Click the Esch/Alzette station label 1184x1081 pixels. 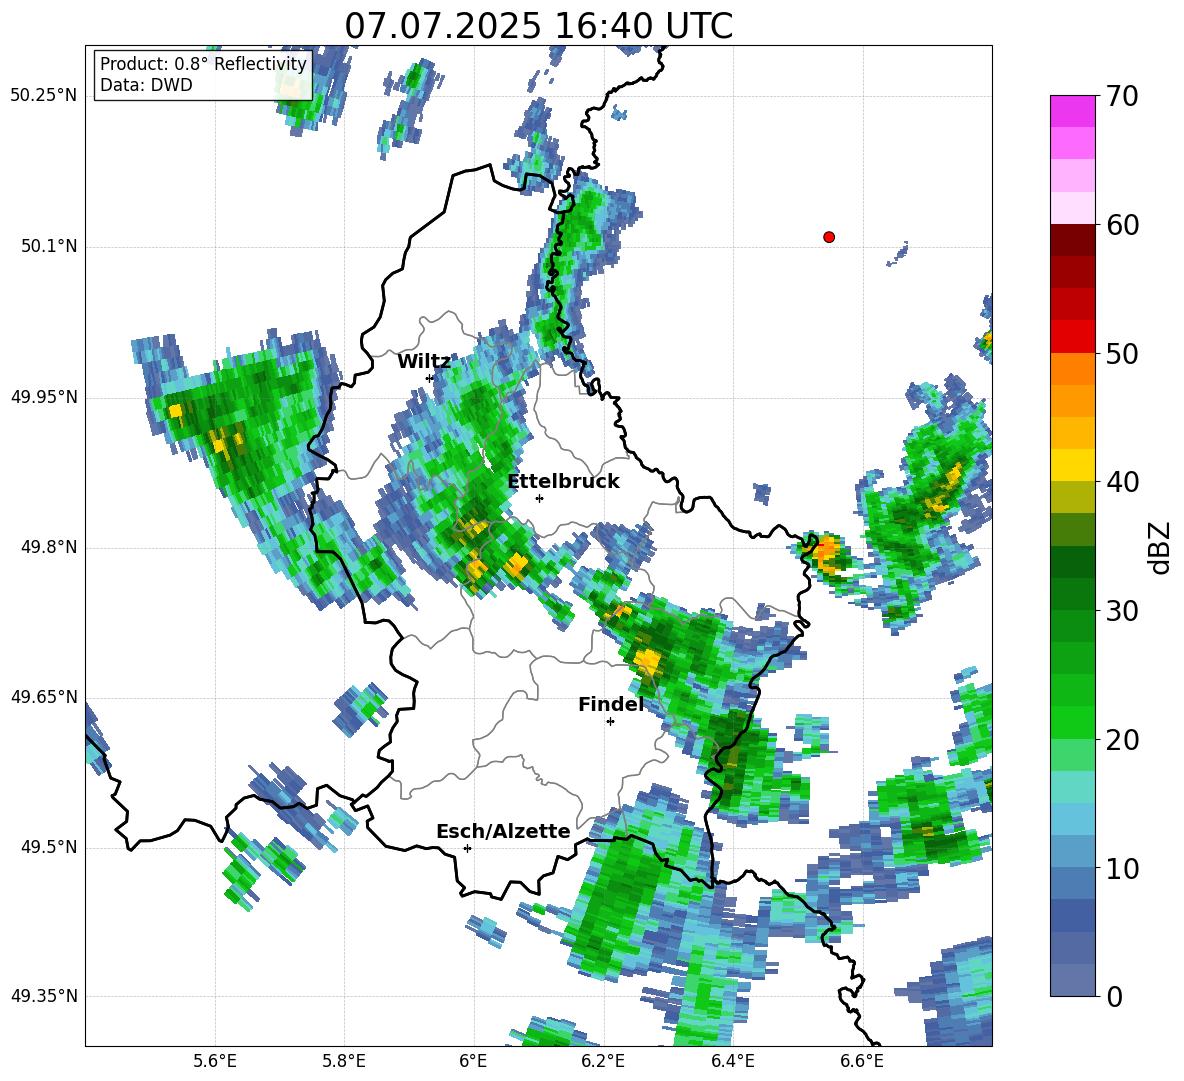tap(503, 831)
